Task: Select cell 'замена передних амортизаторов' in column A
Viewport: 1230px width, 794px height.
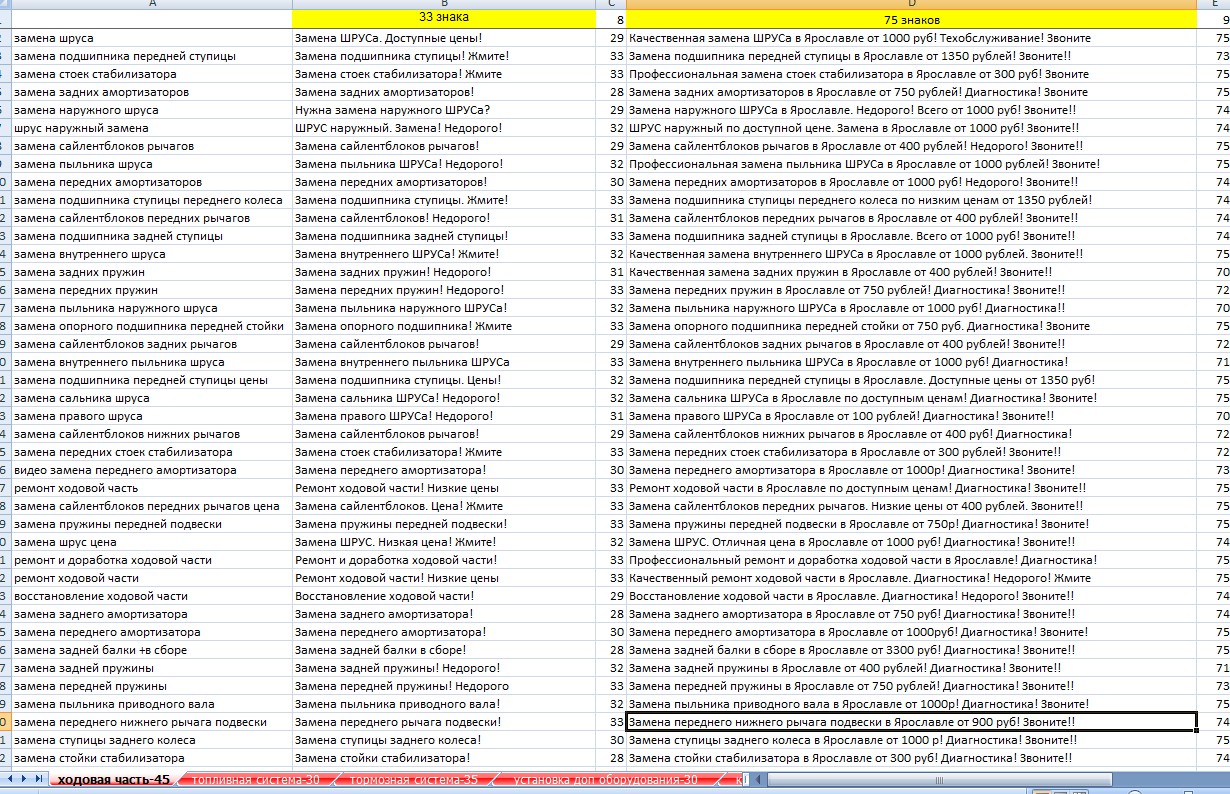Action: click(x=152, y=182)
